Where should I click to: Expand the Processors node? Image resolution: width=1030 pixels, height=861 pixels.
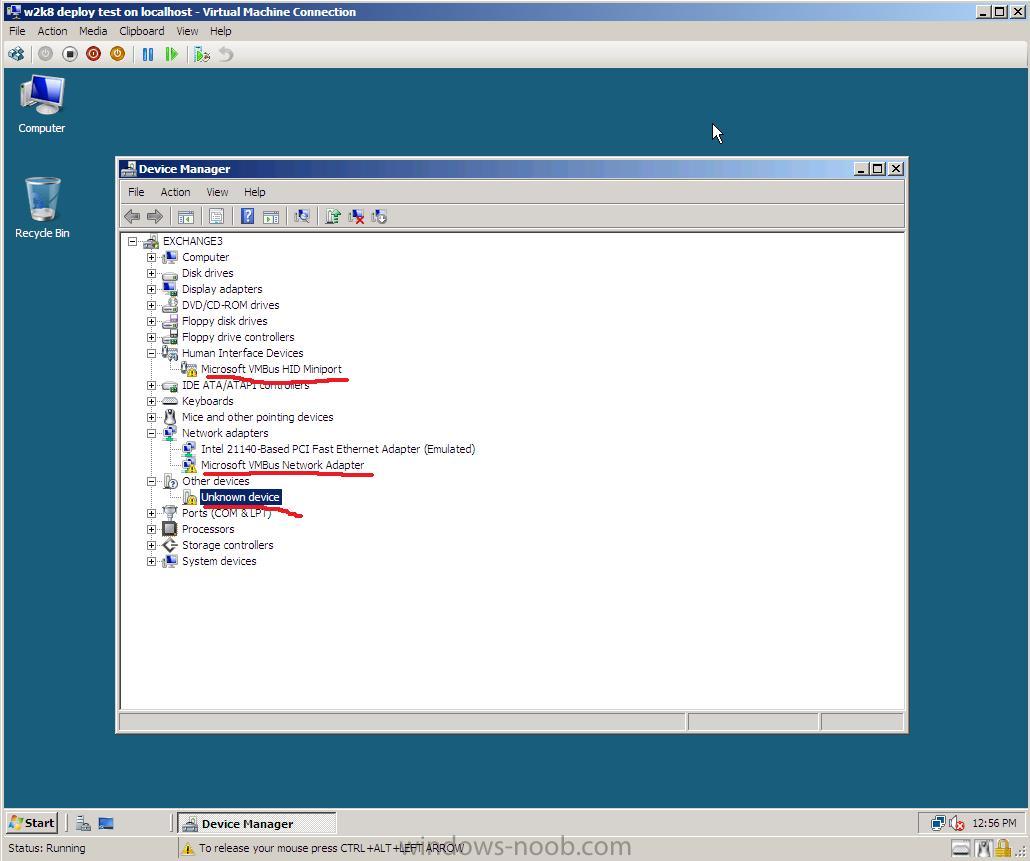click(152, 529)
